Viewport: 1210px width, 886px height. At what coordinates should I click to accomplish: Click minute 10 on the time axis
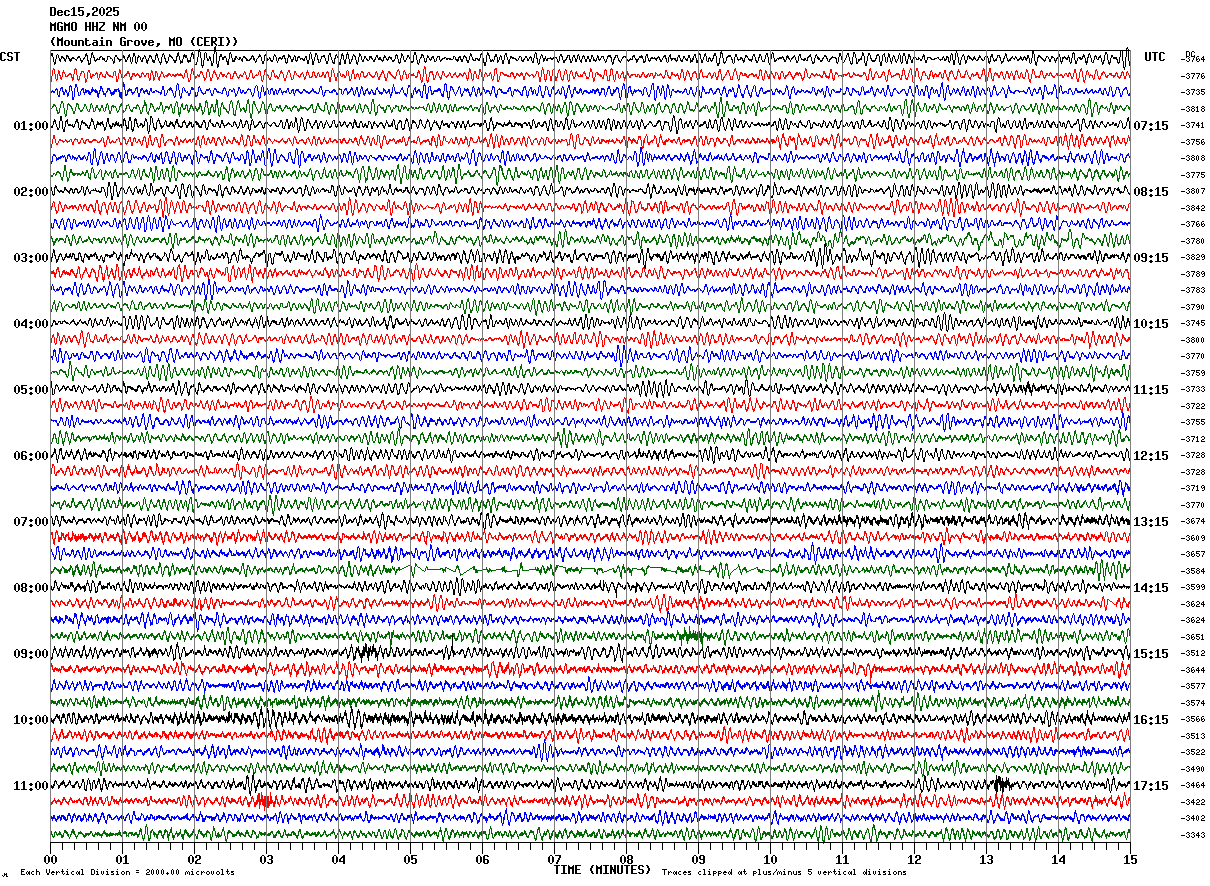pos(770,859)
